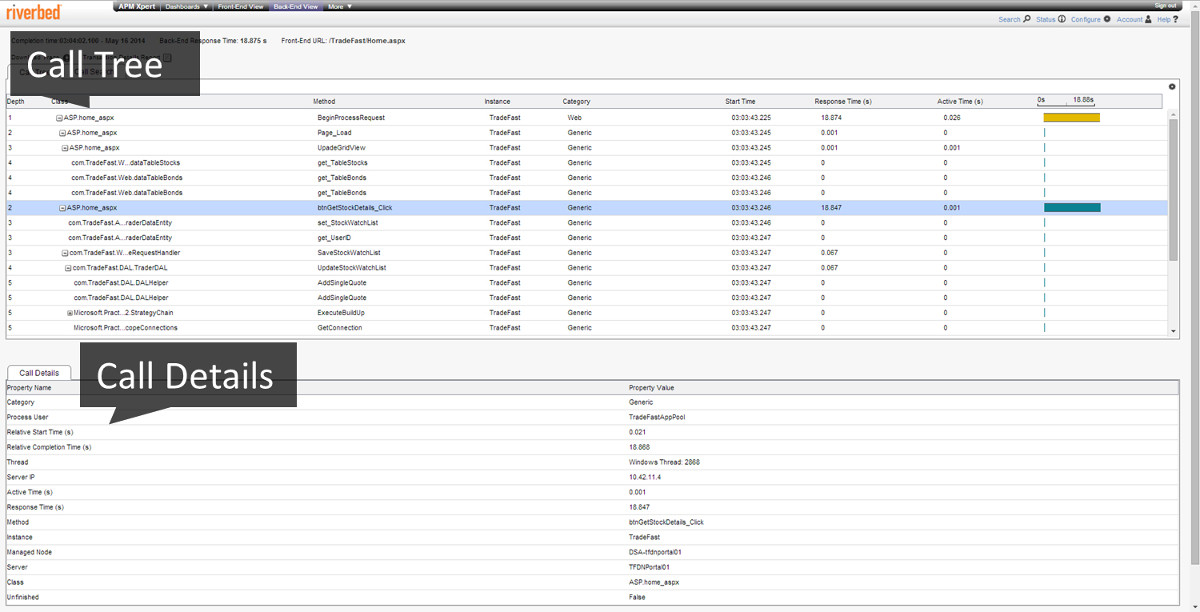Select the GetConnection row

(585, 328)
